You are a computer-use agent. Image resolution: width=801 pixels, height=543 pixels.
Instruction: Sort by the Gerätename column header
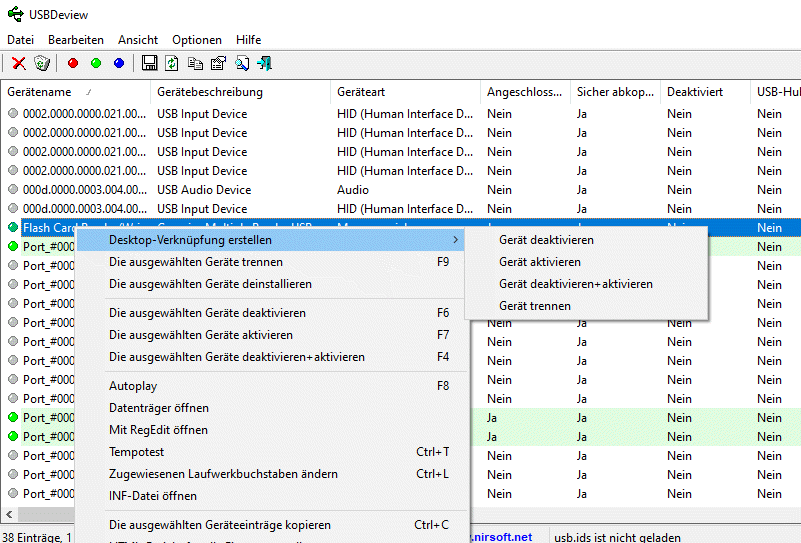click(40, 91)
